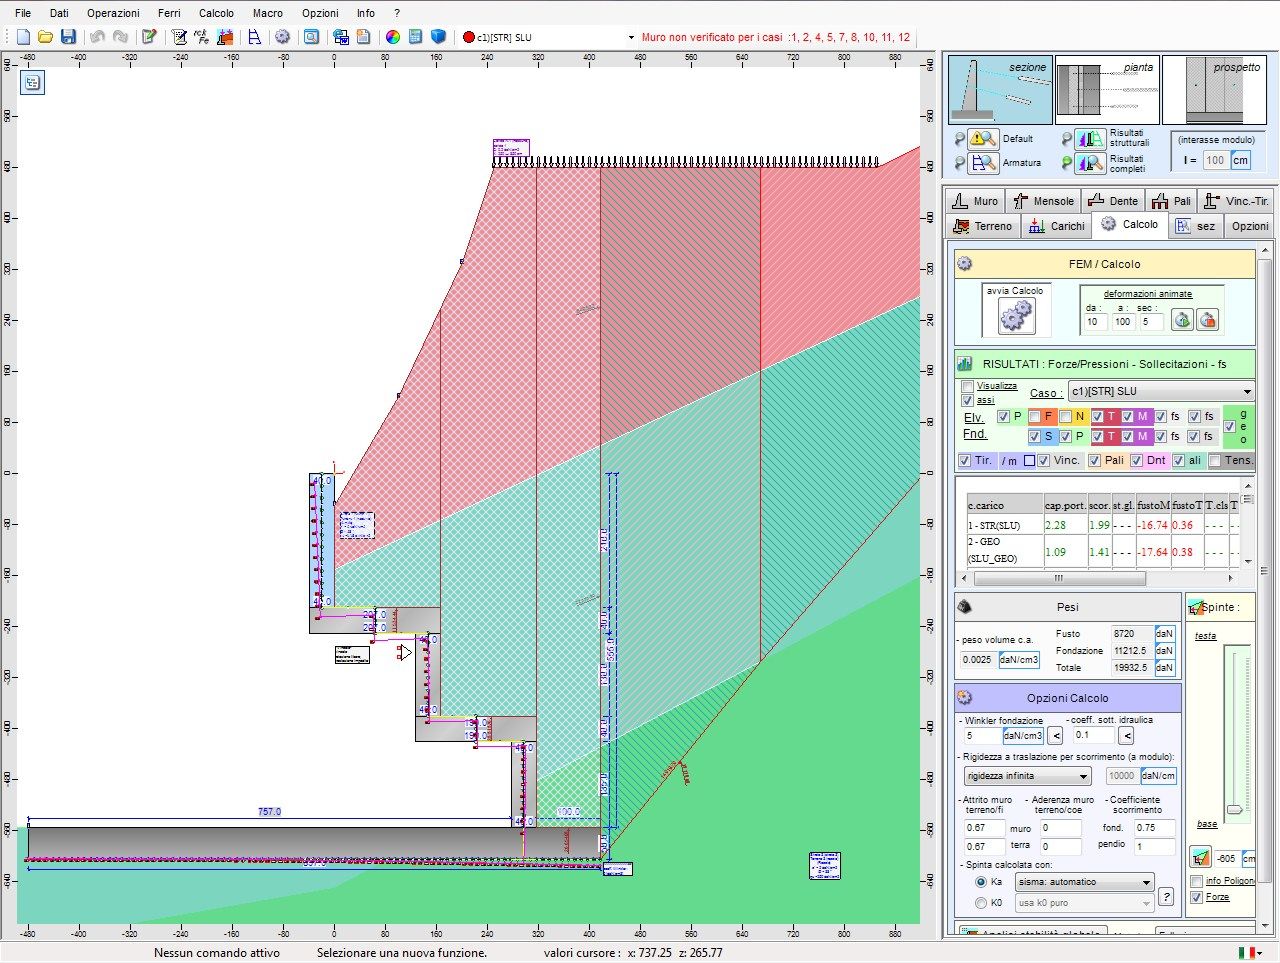Click the avvia Calcolo gears icon

1016,315
